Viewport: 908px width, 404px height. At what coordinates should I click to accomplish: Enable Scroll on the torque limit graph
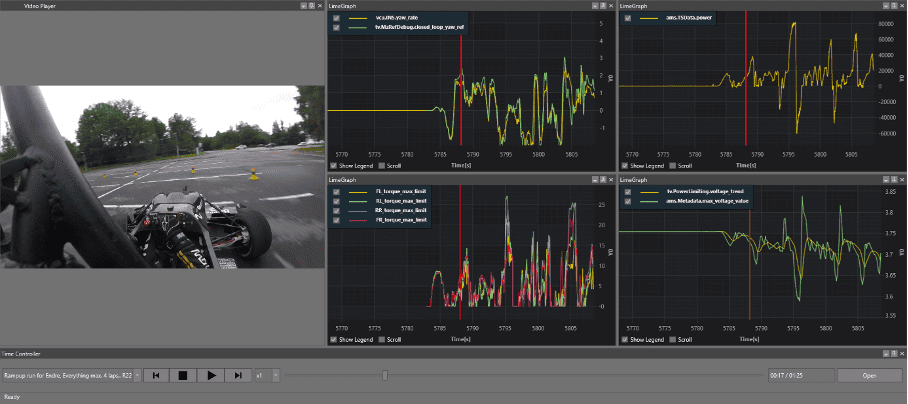[x=383, y=340]
